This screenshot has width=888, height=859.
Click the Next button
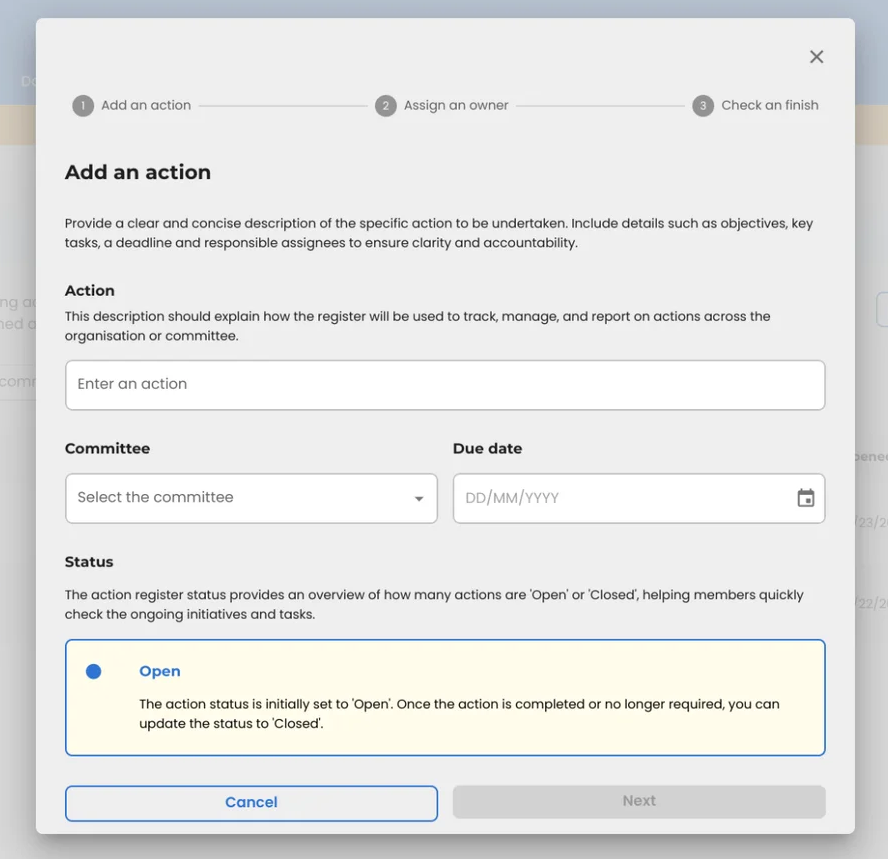click(639, 801)
